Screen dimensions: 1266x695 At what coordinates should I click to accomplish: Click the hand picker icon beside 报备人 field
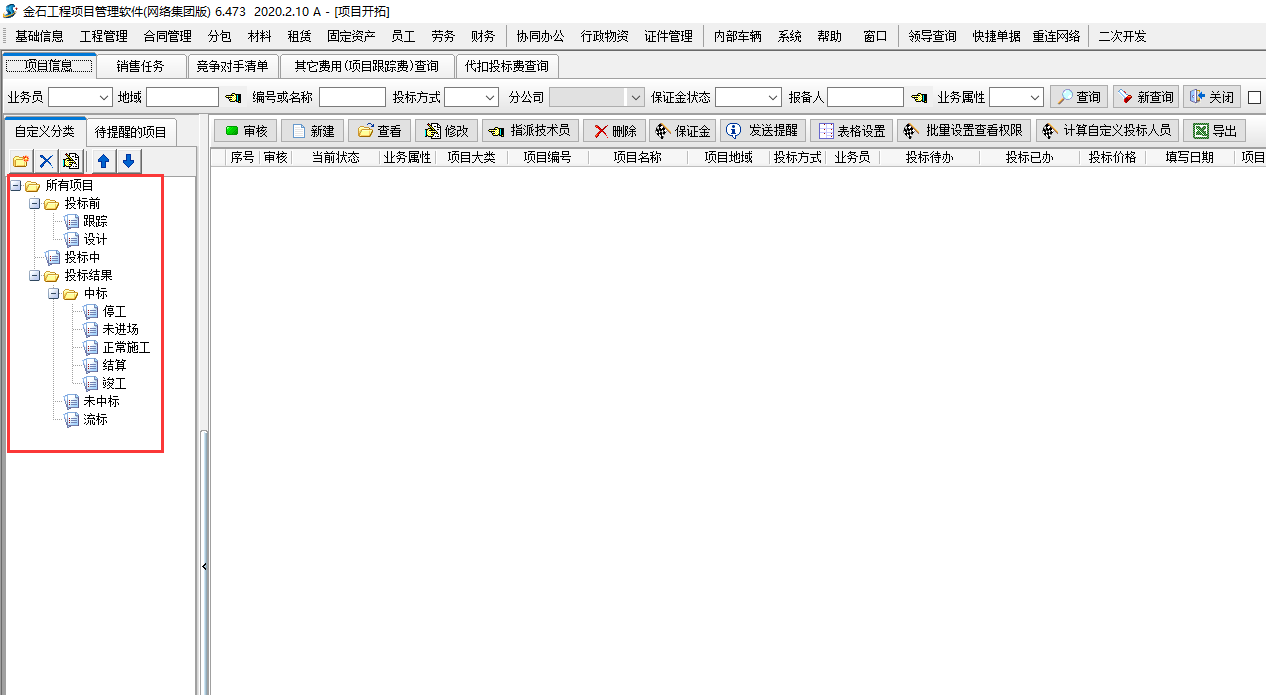pos(919,97)
